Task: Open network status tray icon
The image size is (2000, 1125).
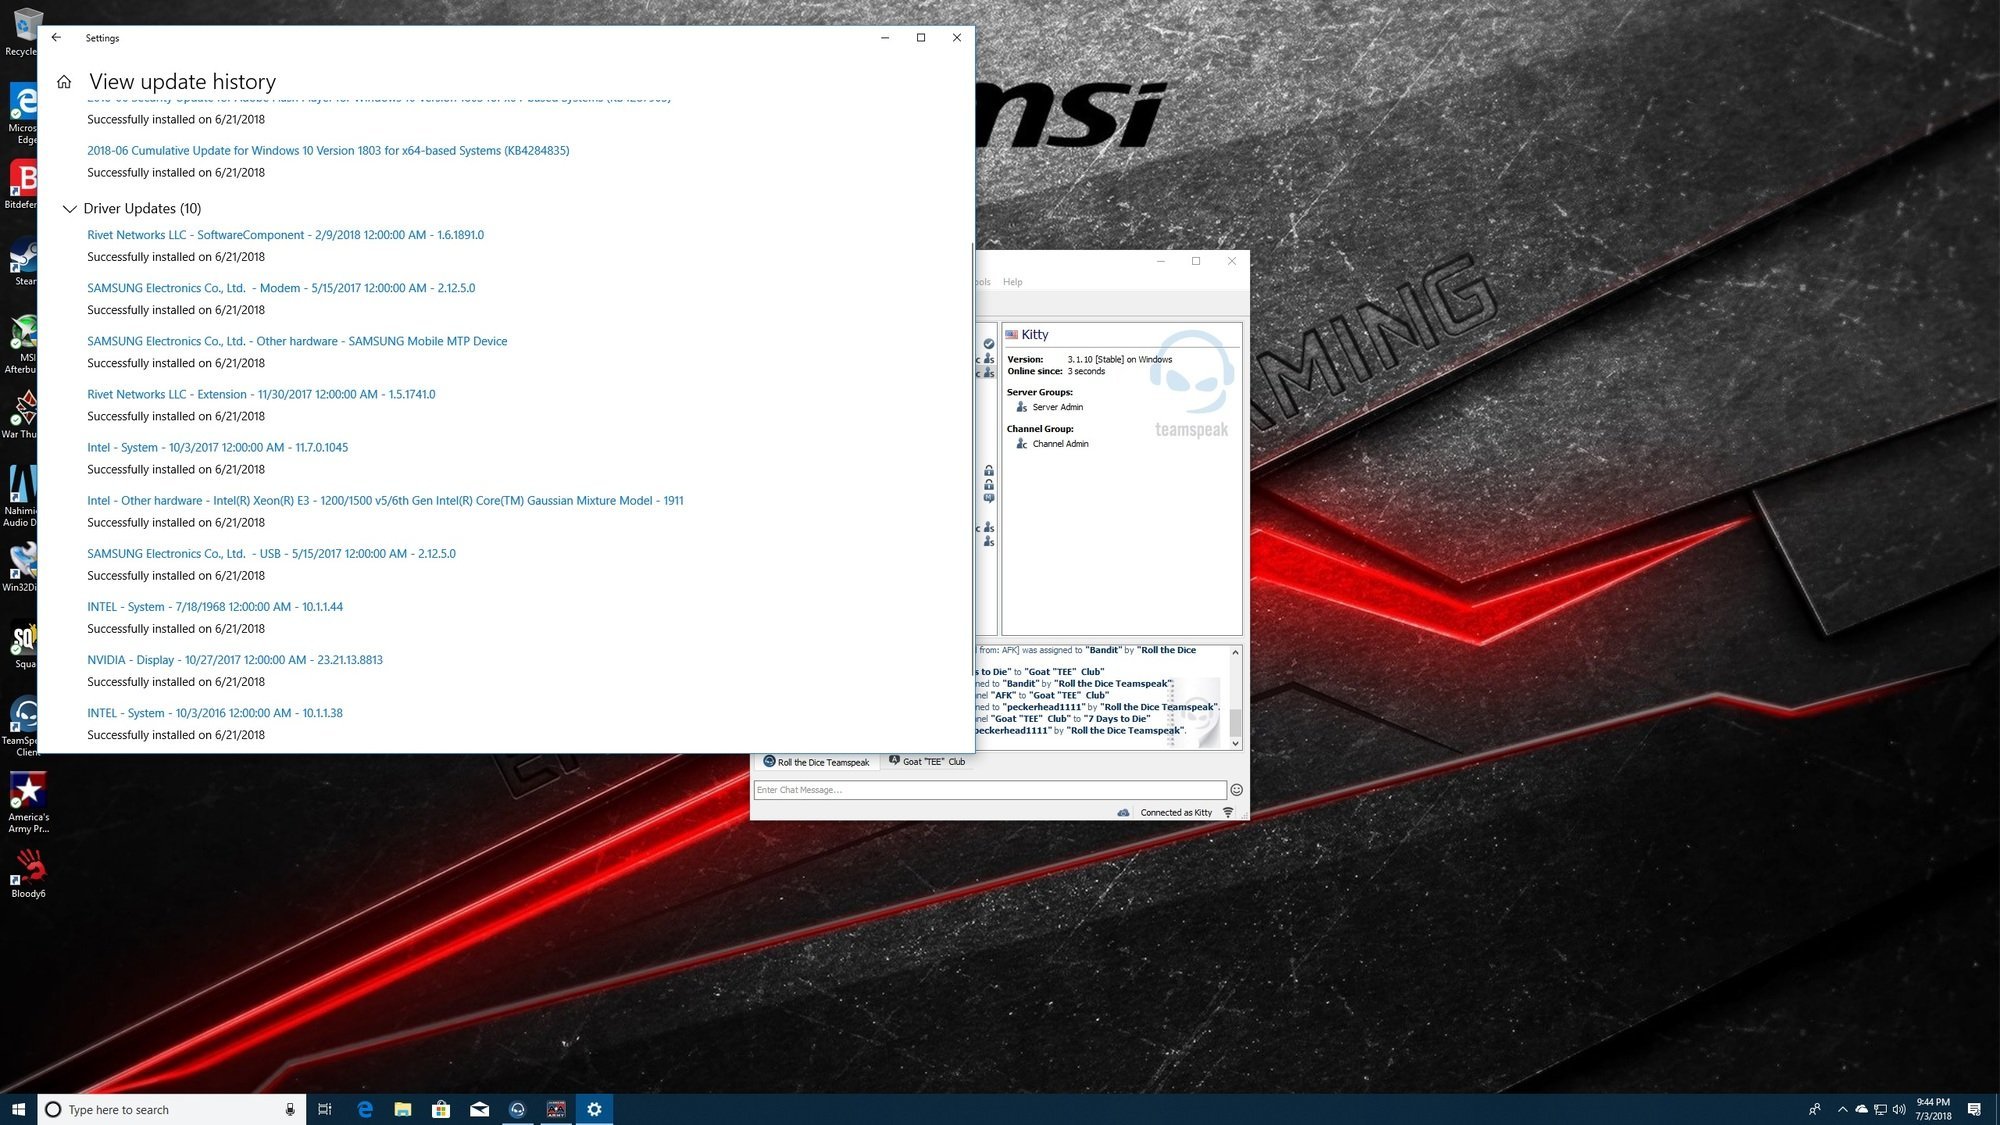Action: (x=1880, y=1109)
